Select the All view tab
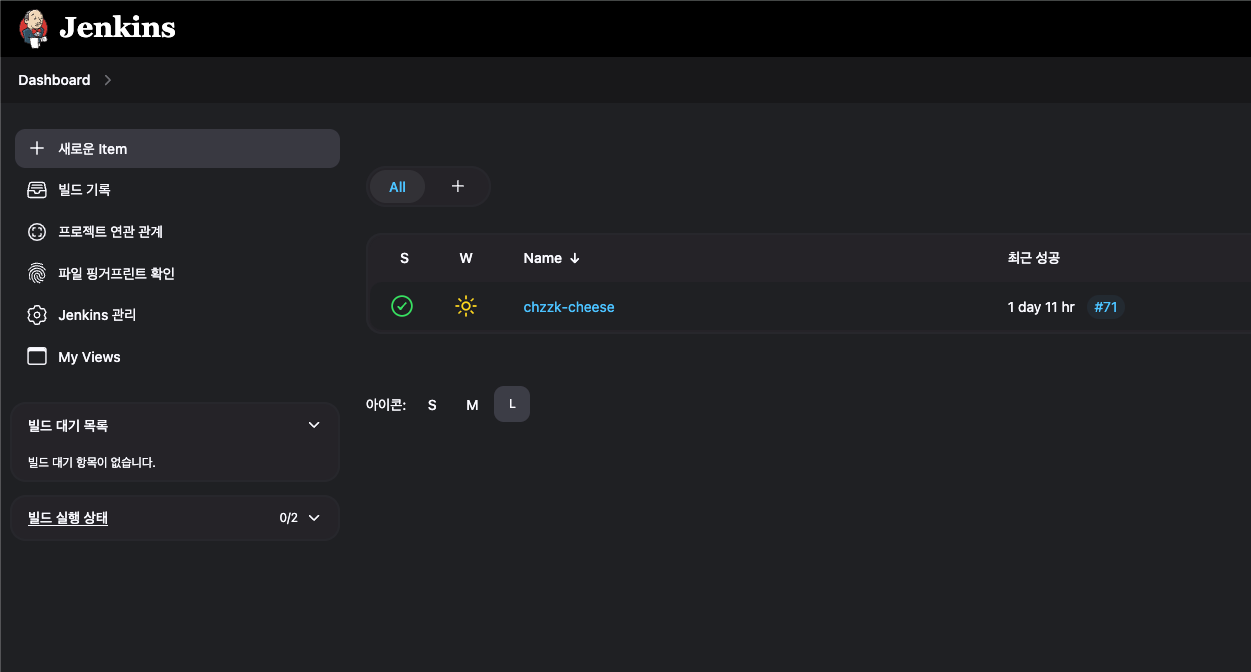Screen dimensions: 1251x672 (397, 187)
